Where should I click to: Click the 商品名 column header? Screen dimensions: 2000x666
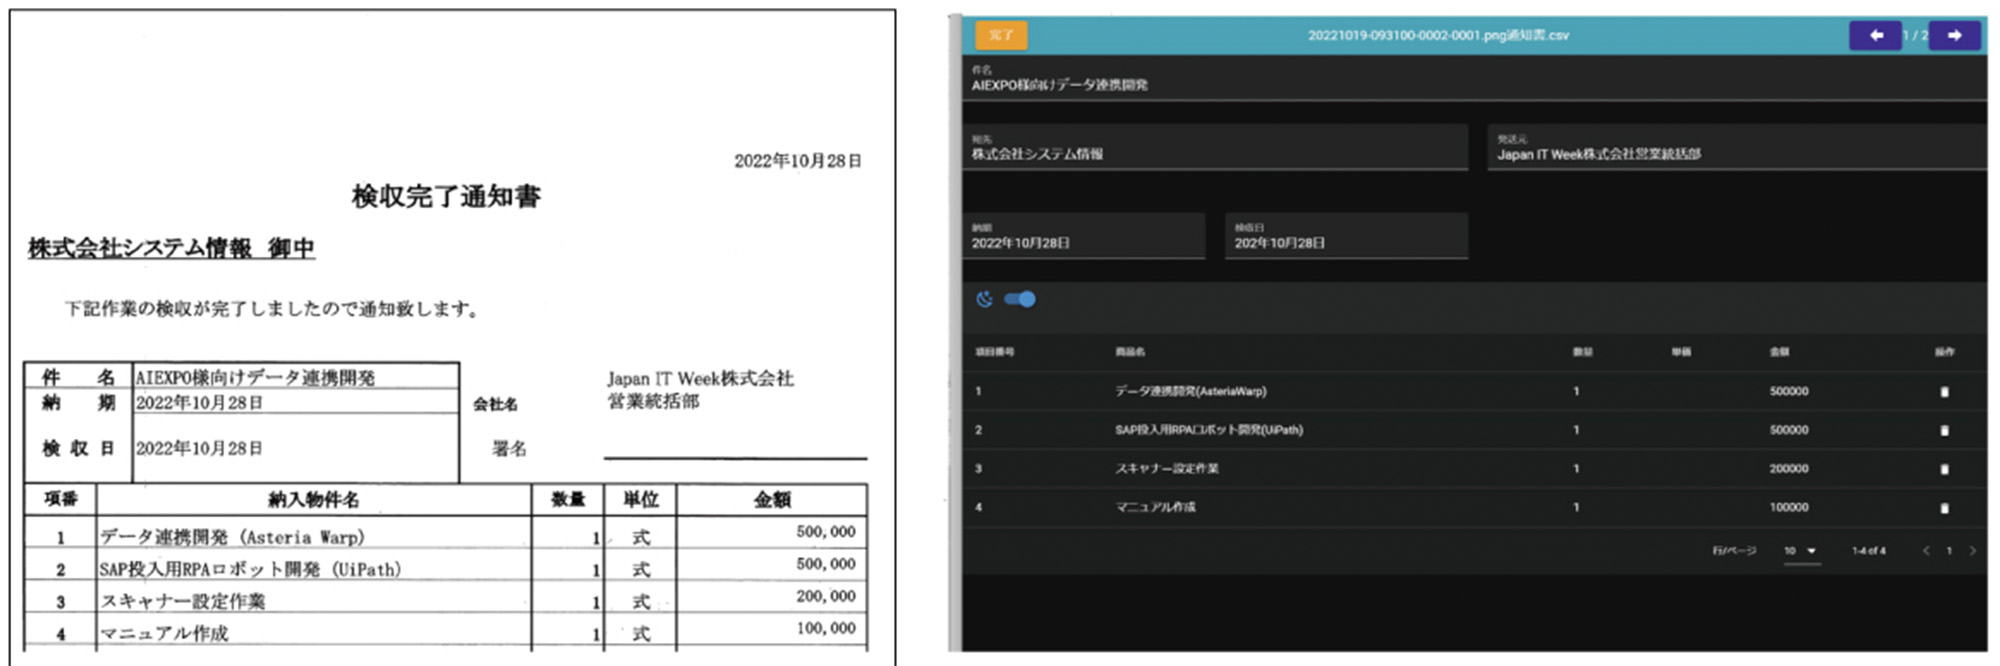1130,352
